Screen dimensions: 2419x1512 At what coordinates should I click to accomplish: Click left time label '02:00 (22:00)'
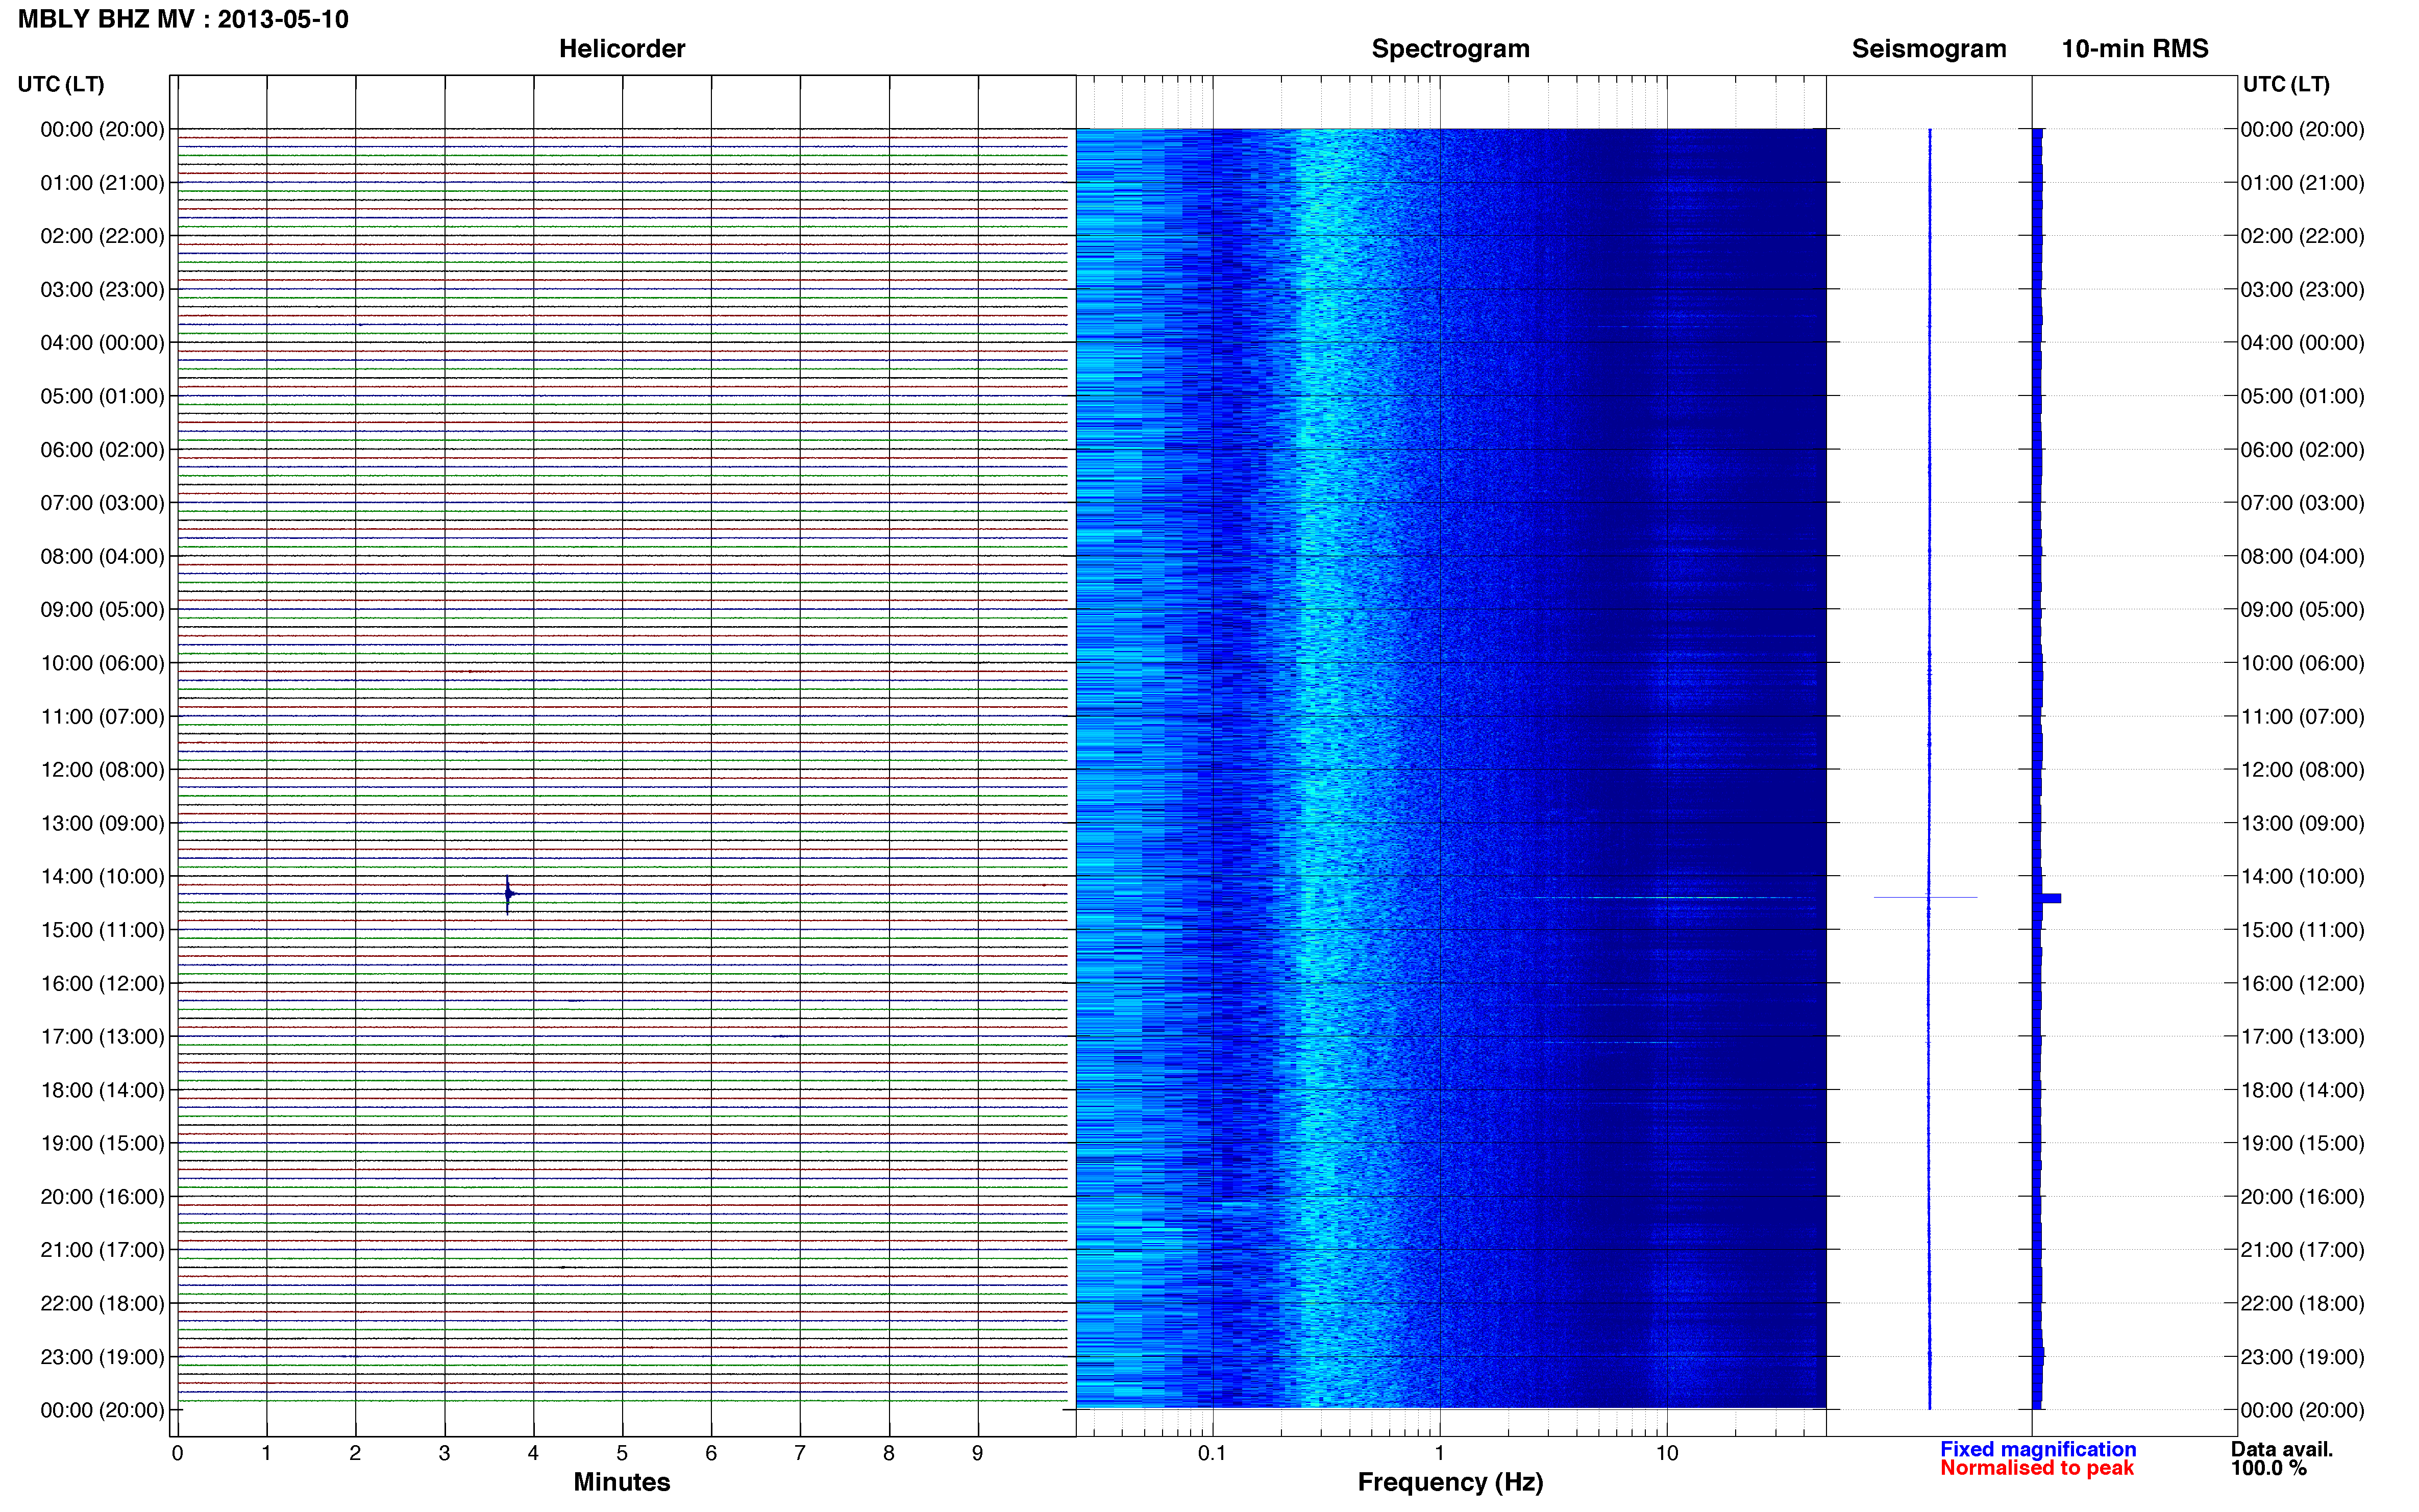[102, 236]
